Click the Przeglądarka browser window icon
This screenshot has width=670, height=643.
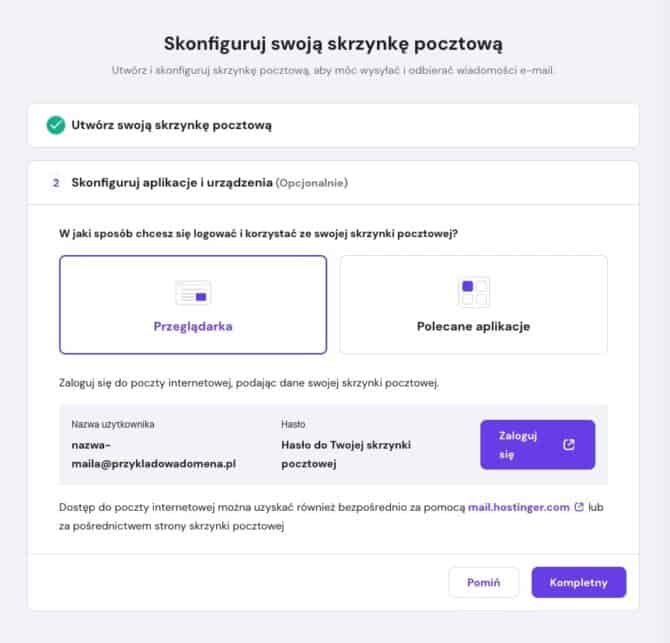coord(193,292)
